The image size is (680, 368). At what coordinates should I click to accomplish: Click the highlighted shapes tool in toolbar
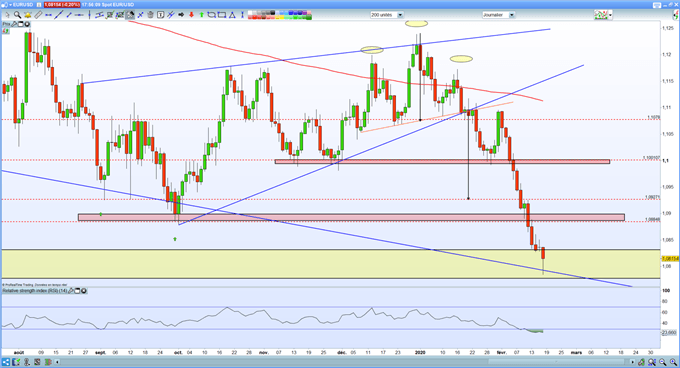pos(130,15)
